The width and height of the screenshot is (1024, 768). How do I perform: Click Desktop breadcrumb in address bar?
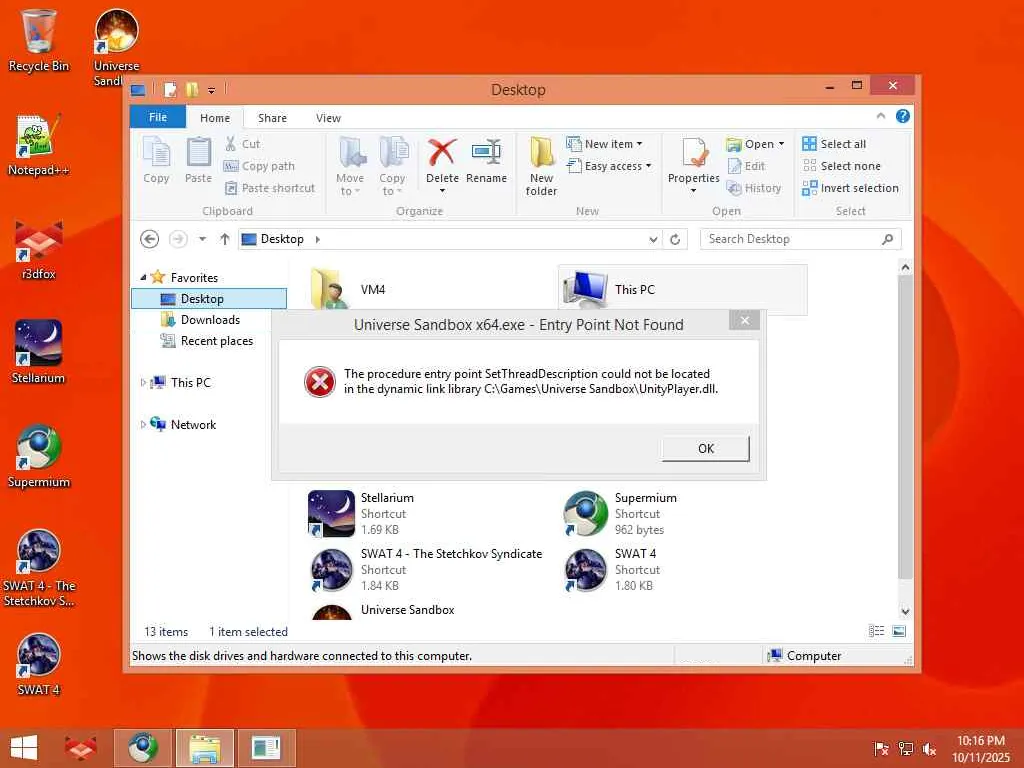click(282, 239)
